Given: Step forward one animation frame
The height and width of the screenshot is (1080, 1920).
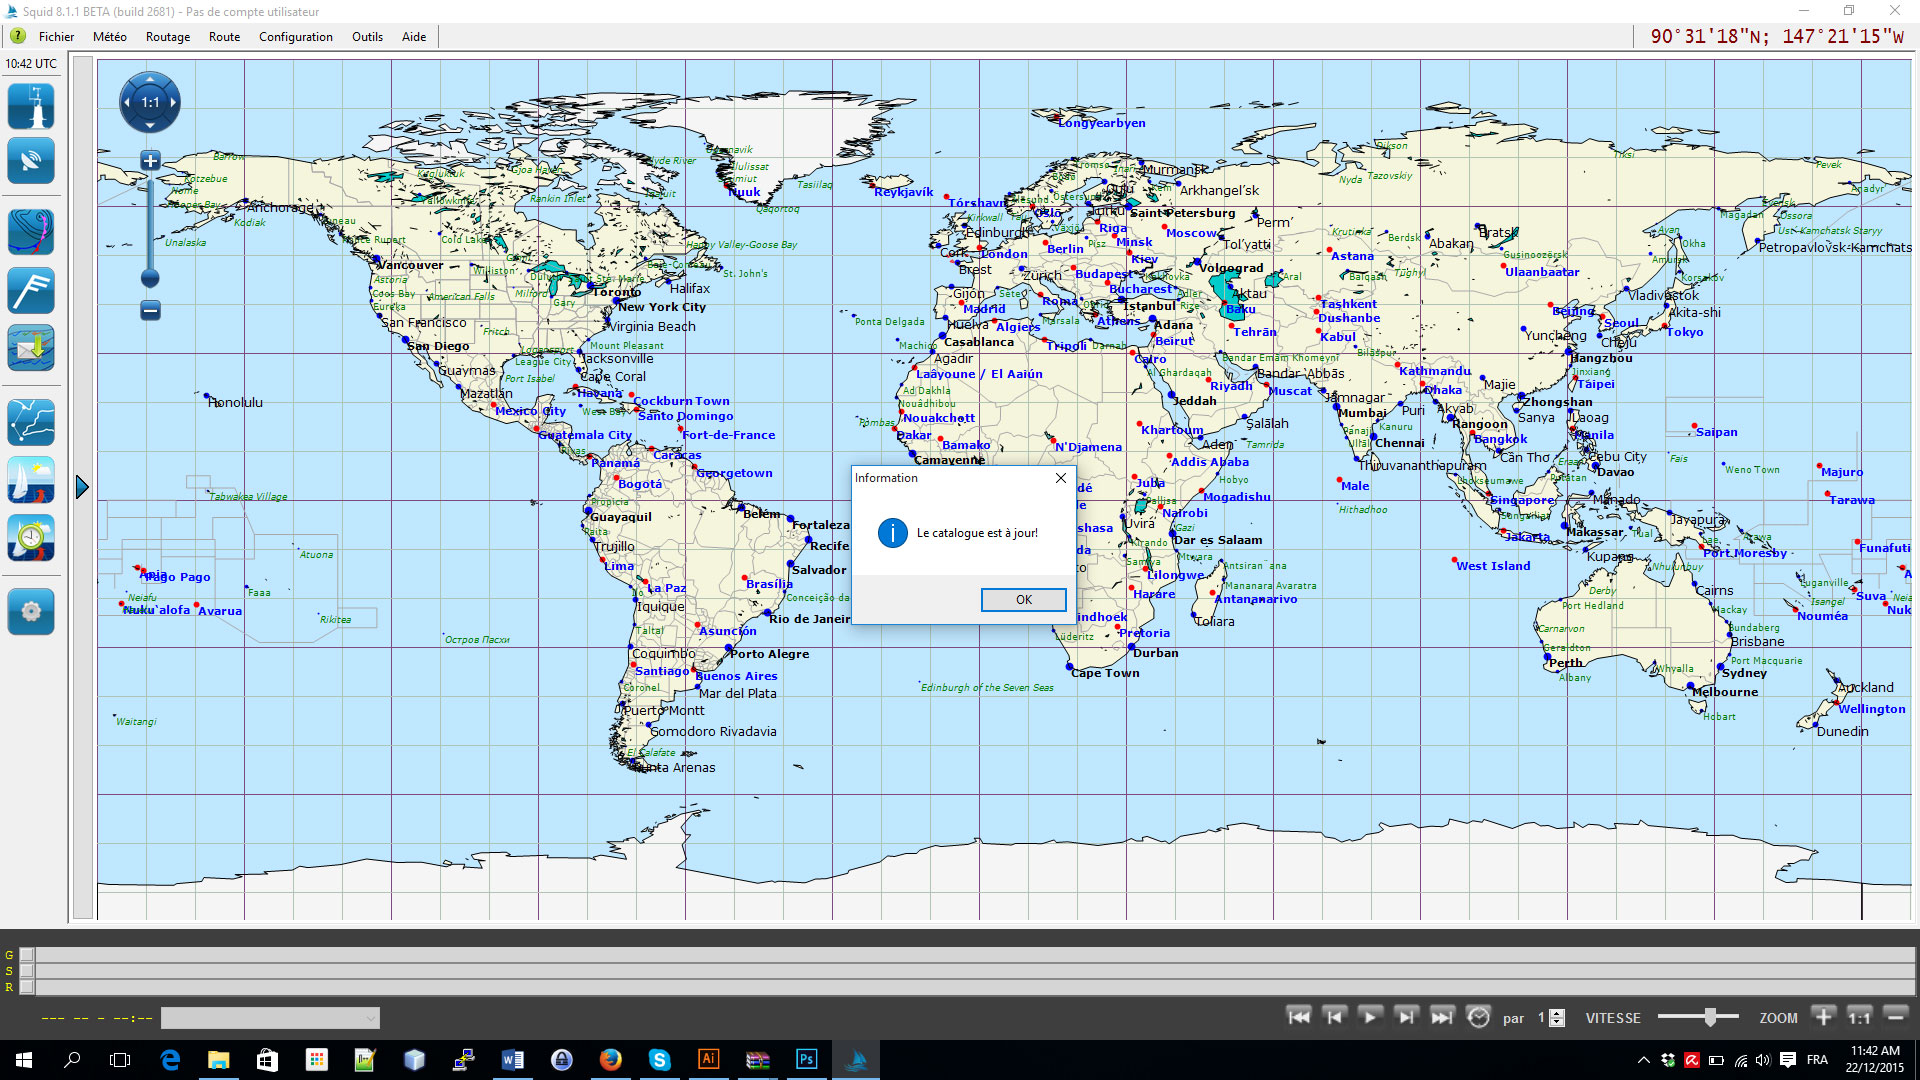Looking at the screenshot, I should pos(1406,1017).
